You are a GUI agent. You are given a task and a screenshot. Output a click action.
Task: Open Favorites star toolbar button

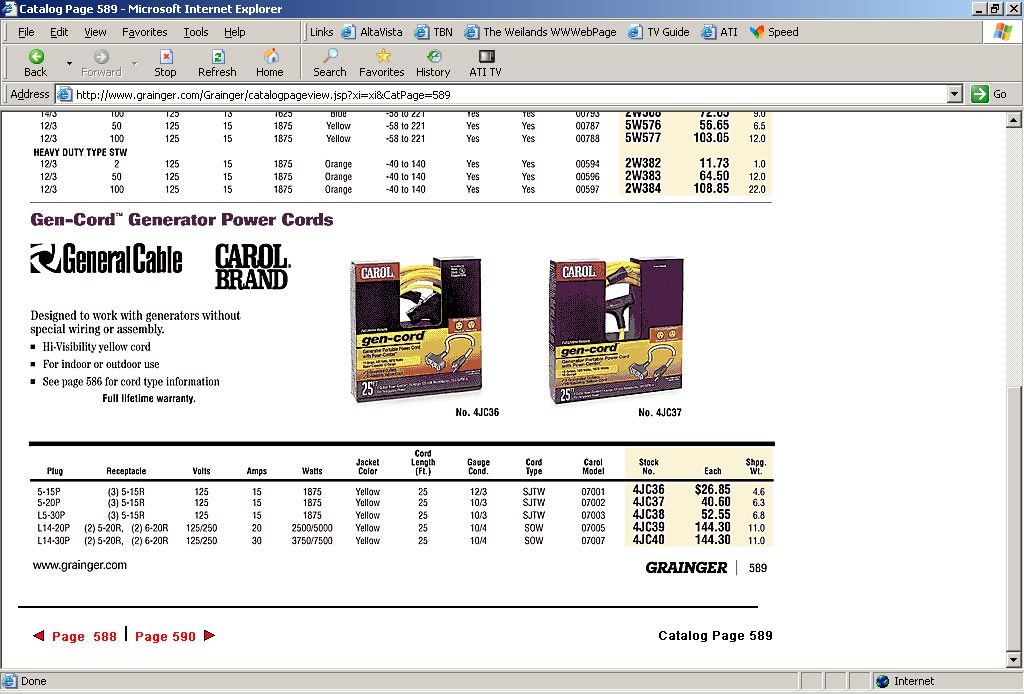[383, 56]
